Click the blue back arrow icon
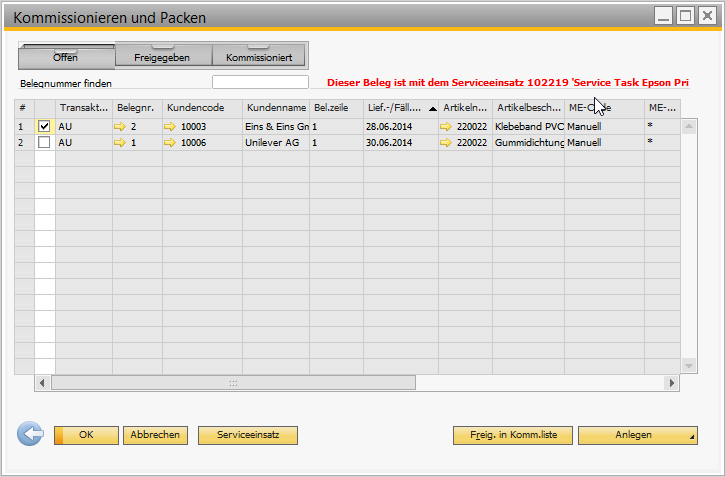This screenshot has height=477, width=726. [31, 434]
